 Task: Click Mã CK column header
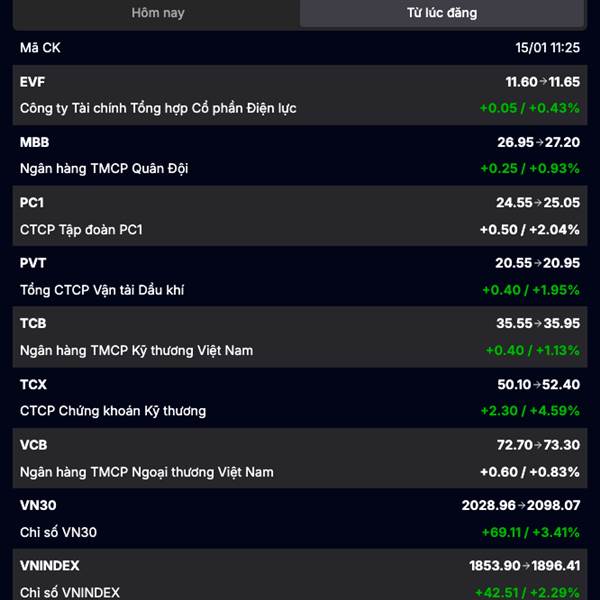tap(40, 48)
